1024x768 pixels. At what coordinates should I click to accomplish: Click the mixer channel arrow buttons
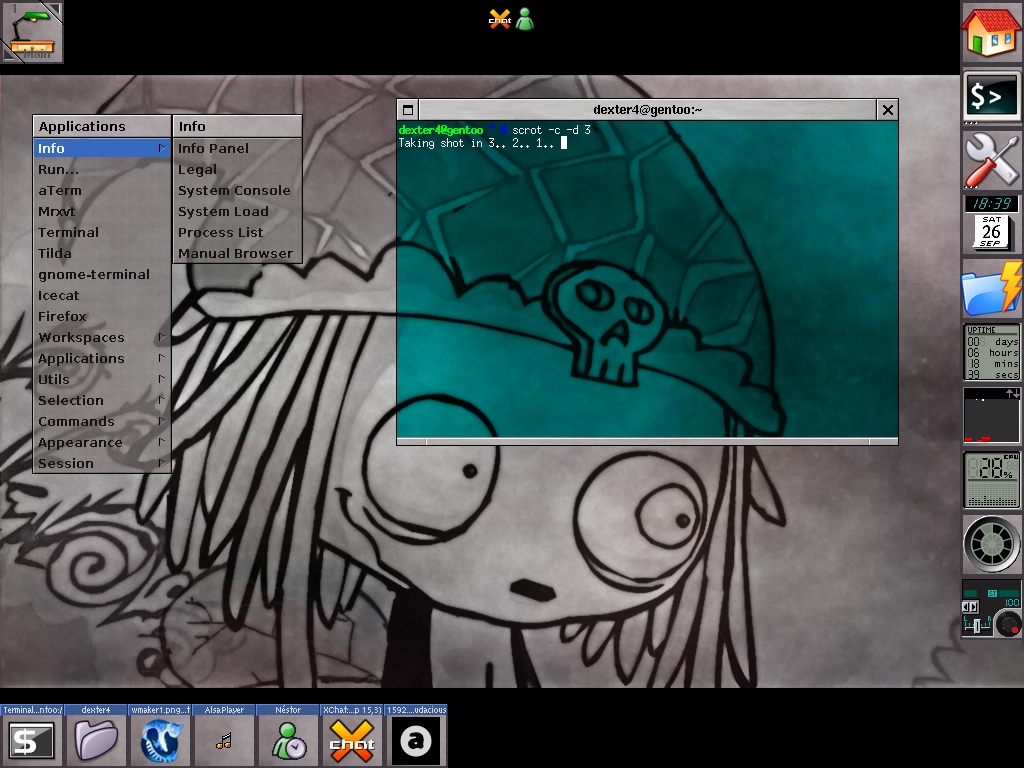tap(970, 607)
